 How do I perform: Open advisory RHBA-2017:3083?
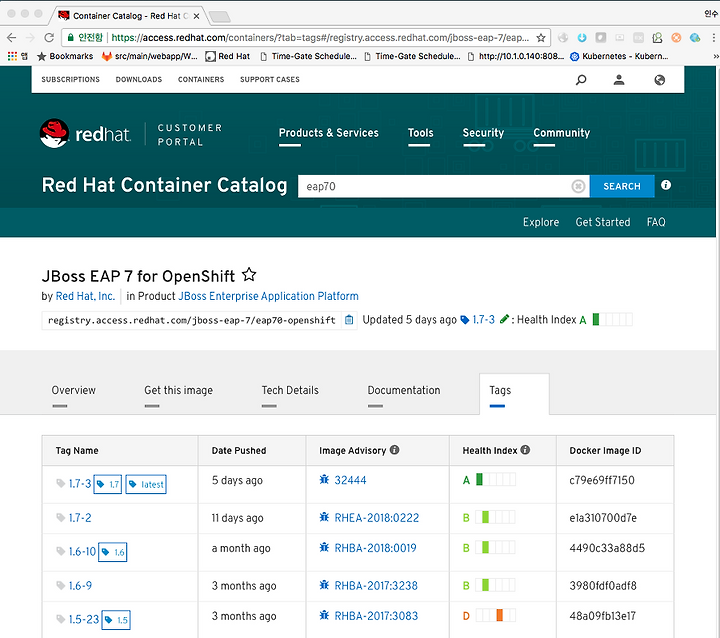(376, 615)
